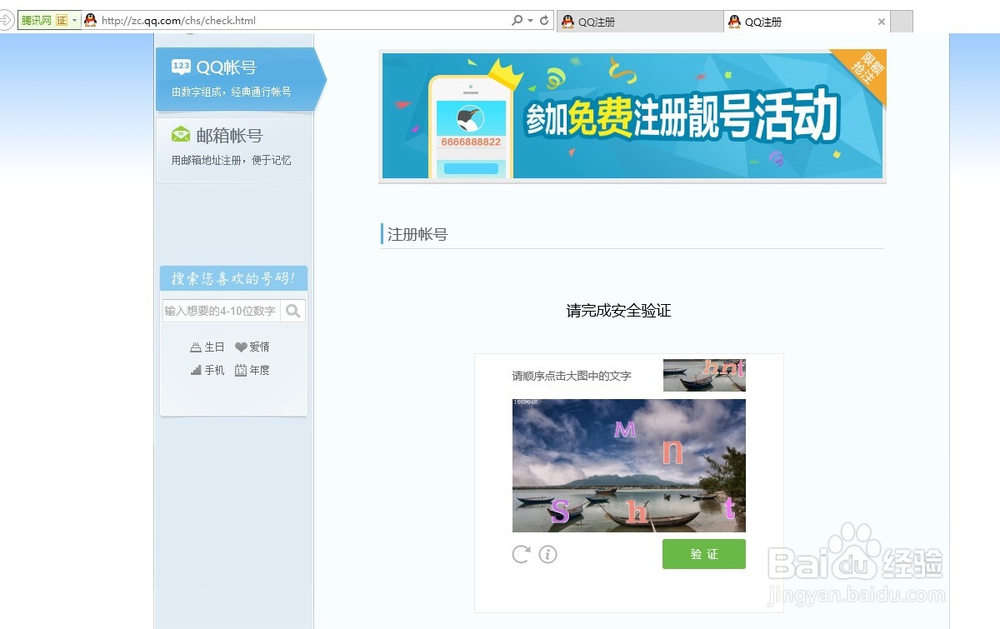Click letter t in the captcha image
This screenshot has width=1000, height=629.
pyautogui.click(x=730, y=508)
